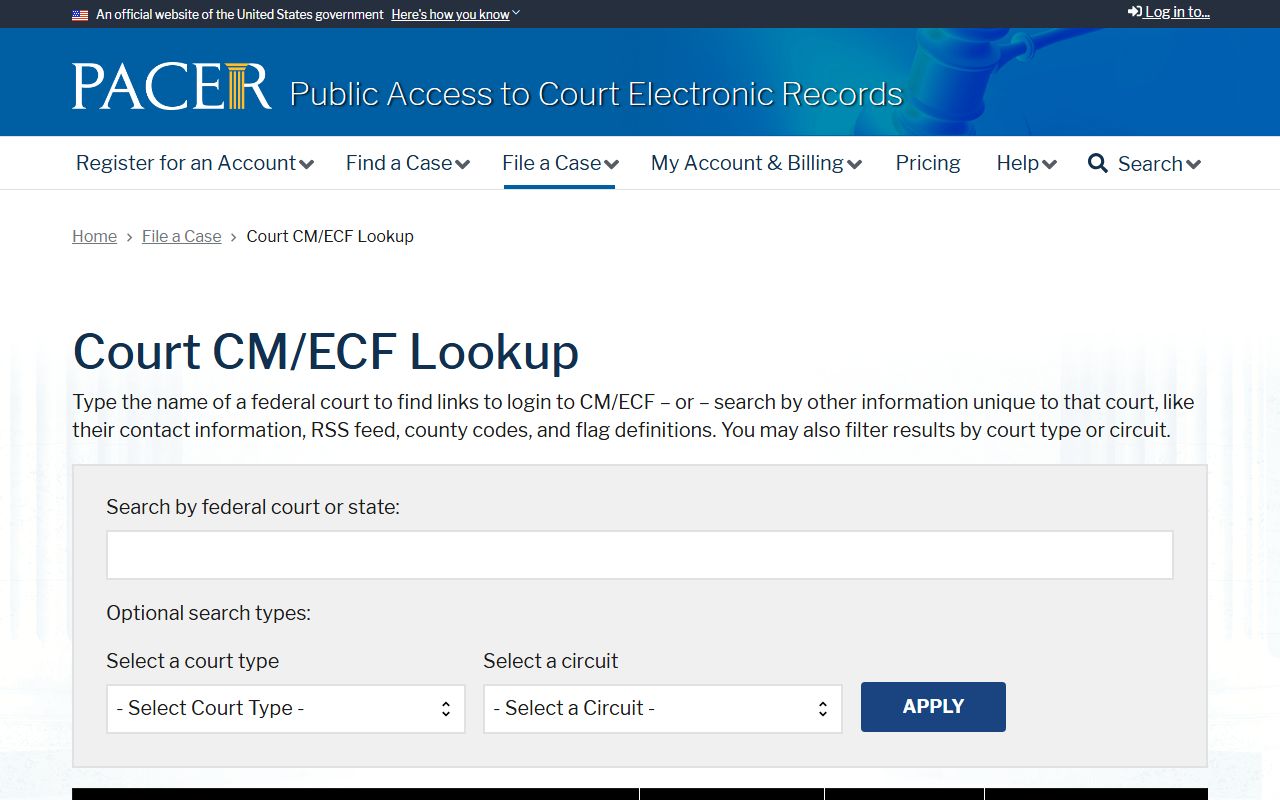The width and height of the screenshot is (1280, 800).
Task: Click the APPLY button
Action: 933,706
